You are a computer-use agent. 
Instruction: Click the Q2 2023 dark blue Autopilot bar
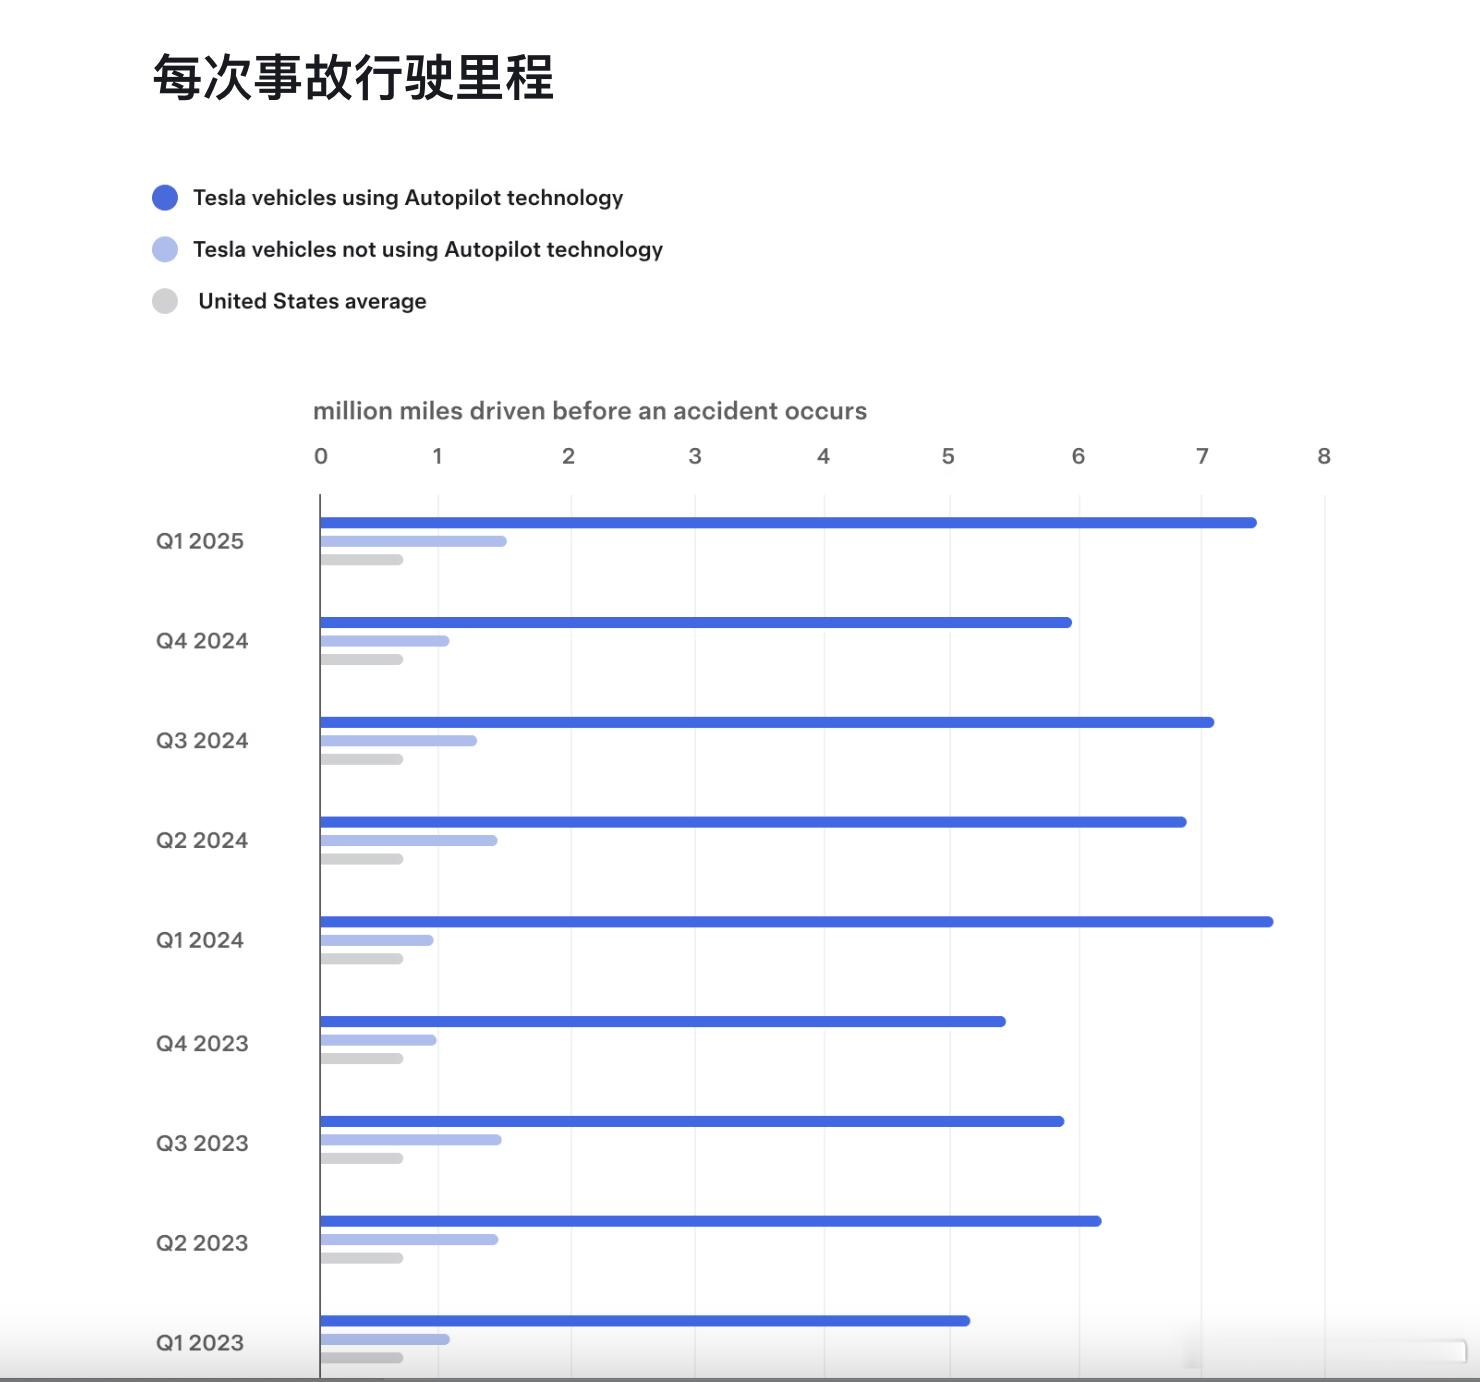(710, 1221)
